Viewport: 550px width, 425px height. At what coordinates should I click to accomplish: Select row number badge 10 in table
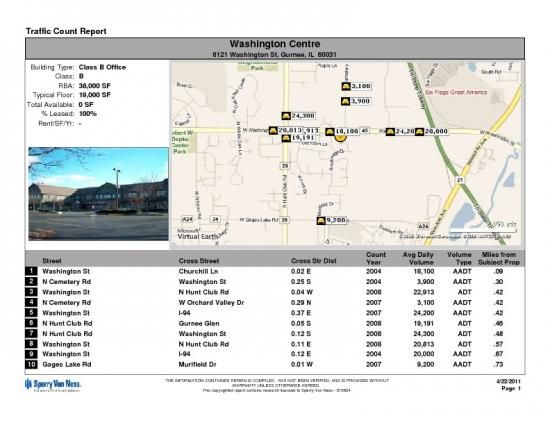coord(31,364)
